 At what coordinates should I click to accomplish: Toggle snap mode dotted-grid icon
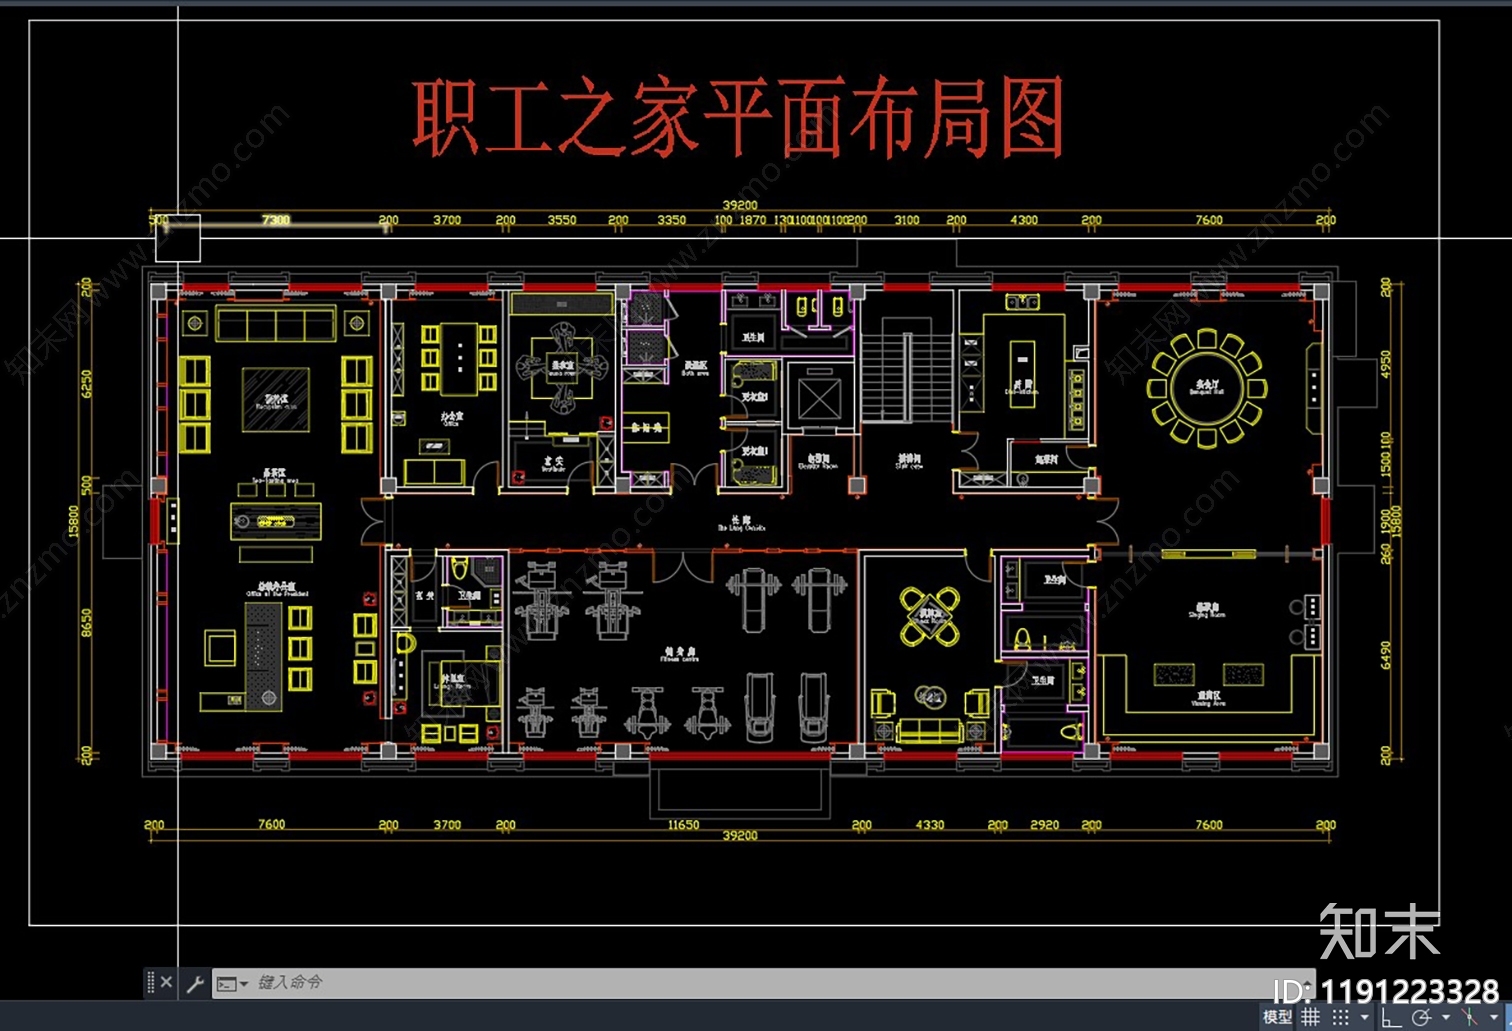point(1340,1017)
